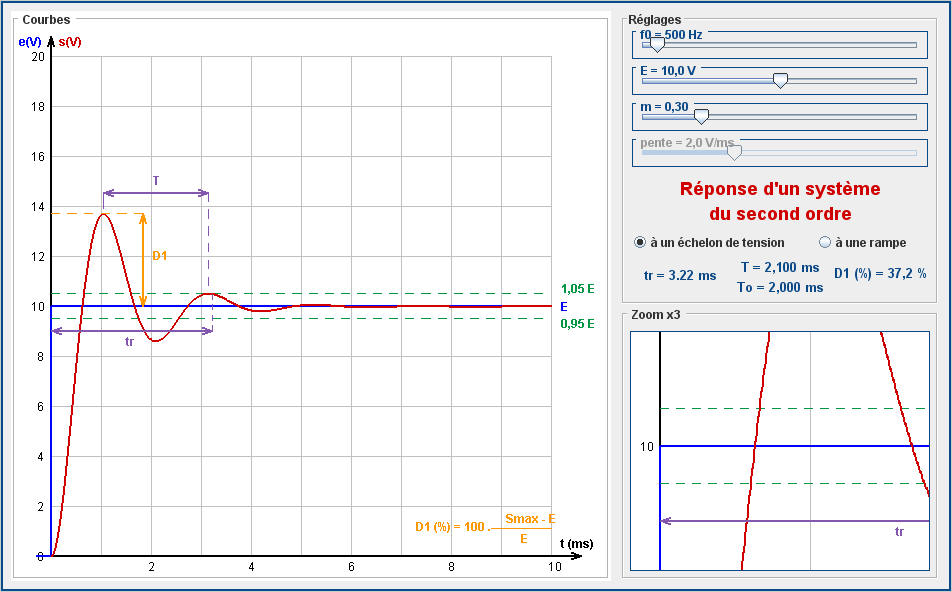Viewport: 952px width, 592px height.
Task: Click the m damping slider handle
Action: (701, 117)
